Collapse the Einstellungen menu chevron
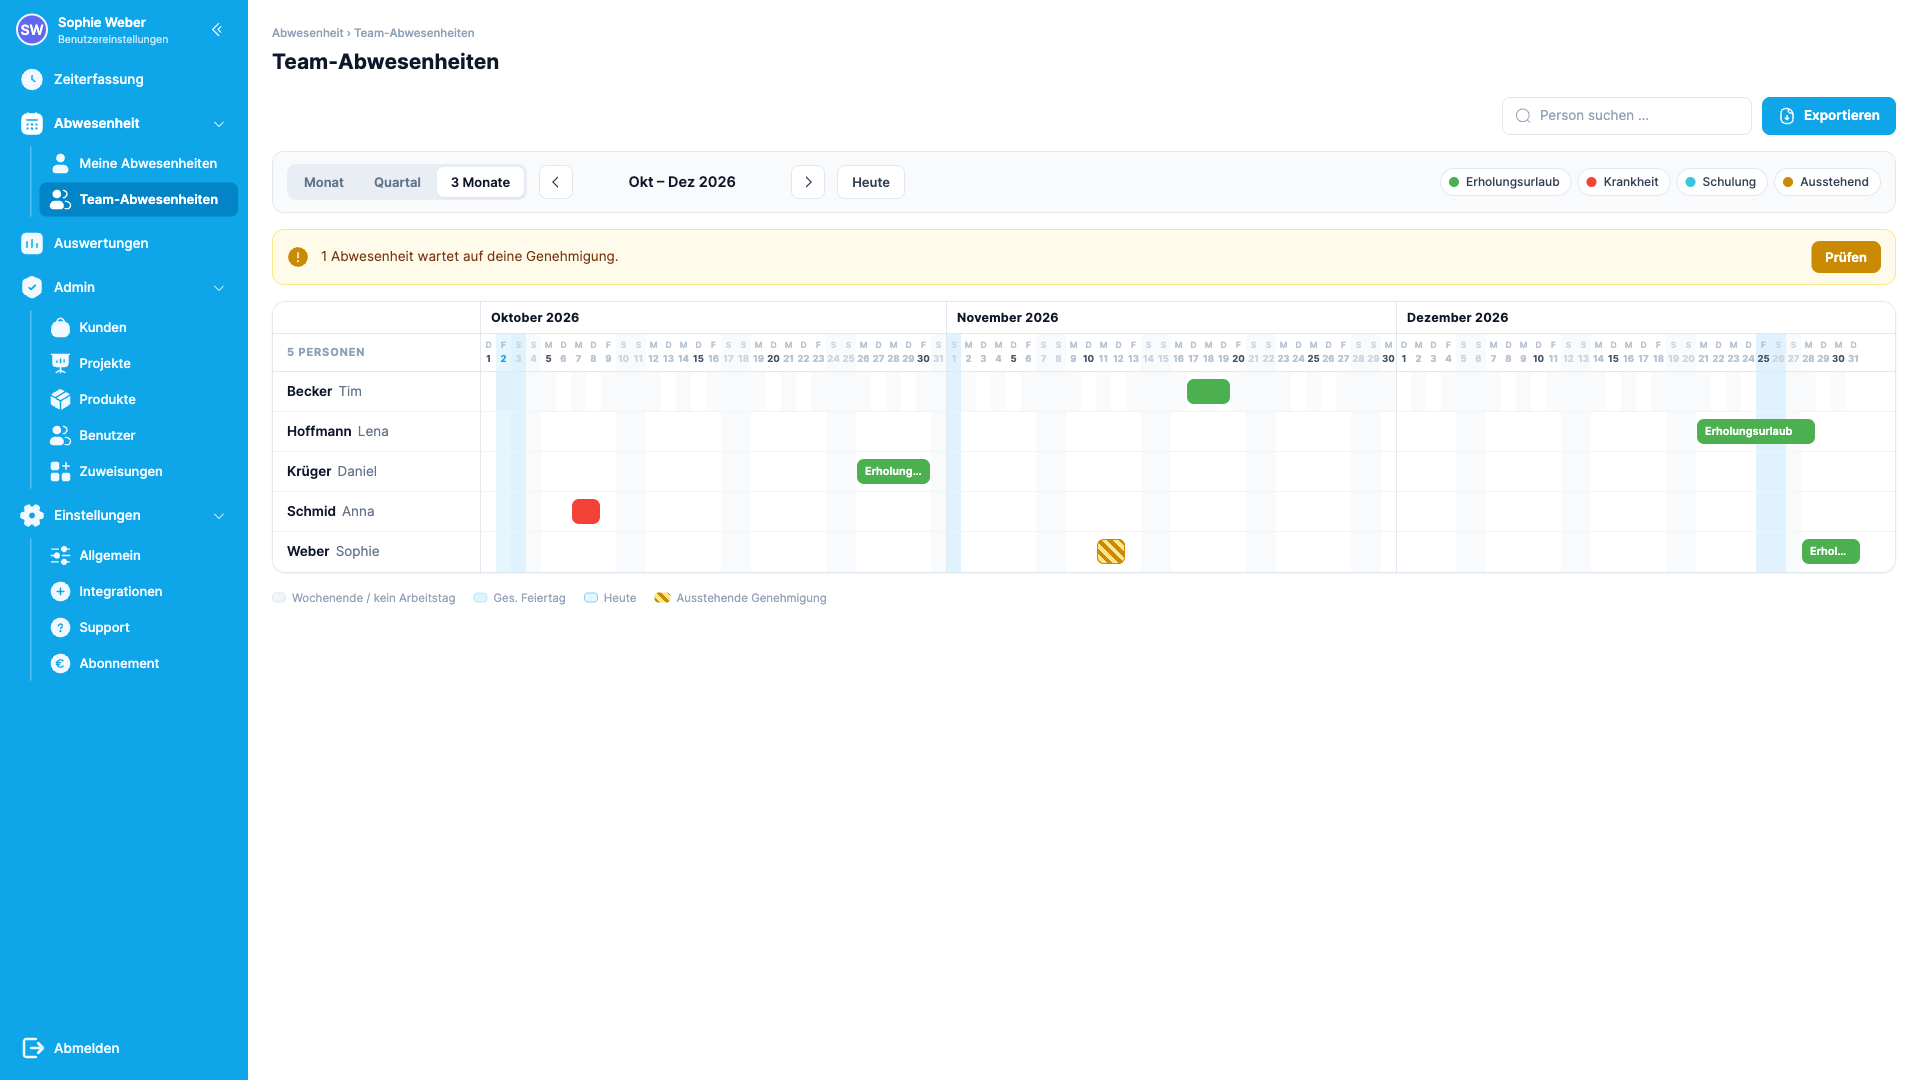 click(219, 516)
